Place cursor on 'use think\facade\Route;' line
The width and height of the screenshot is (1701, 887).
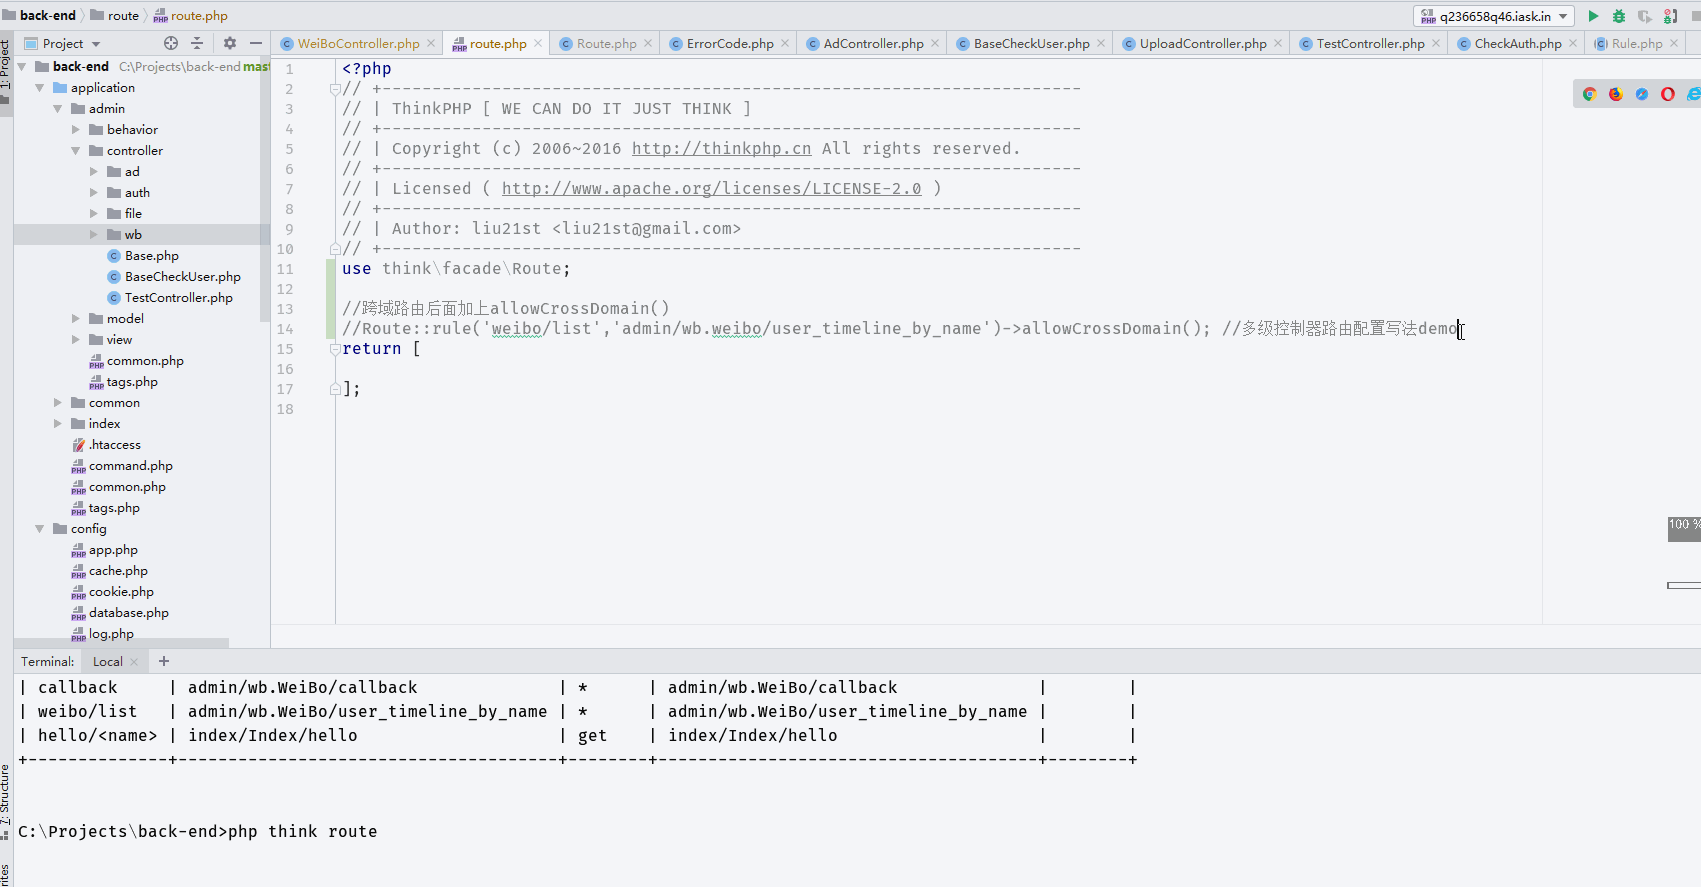[x=456, y=268]
